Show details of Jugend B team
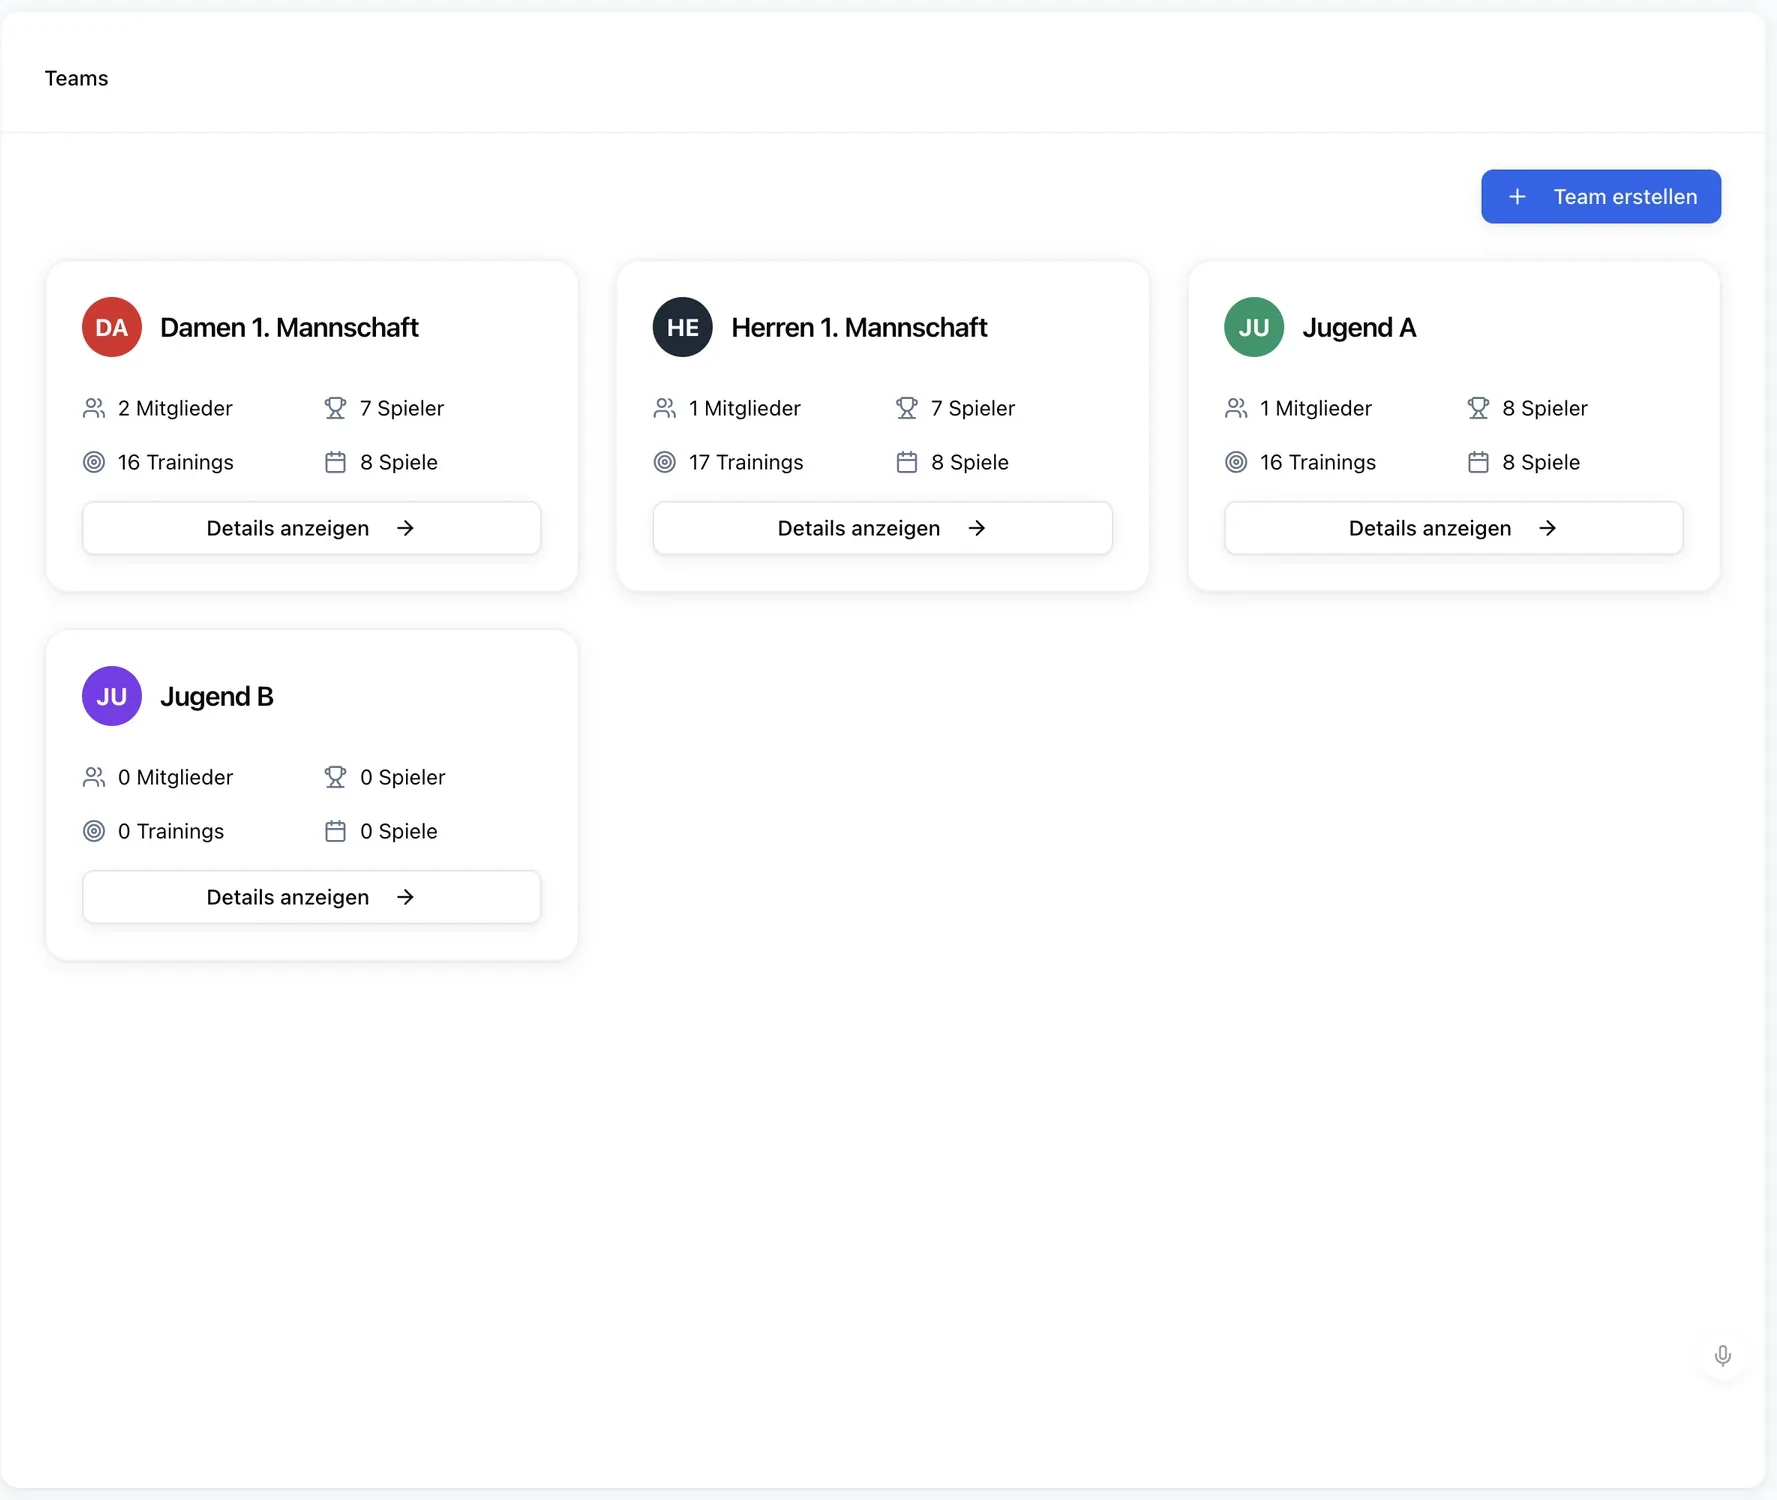This screenshot has width=1777, height=1500. (311, 897)
